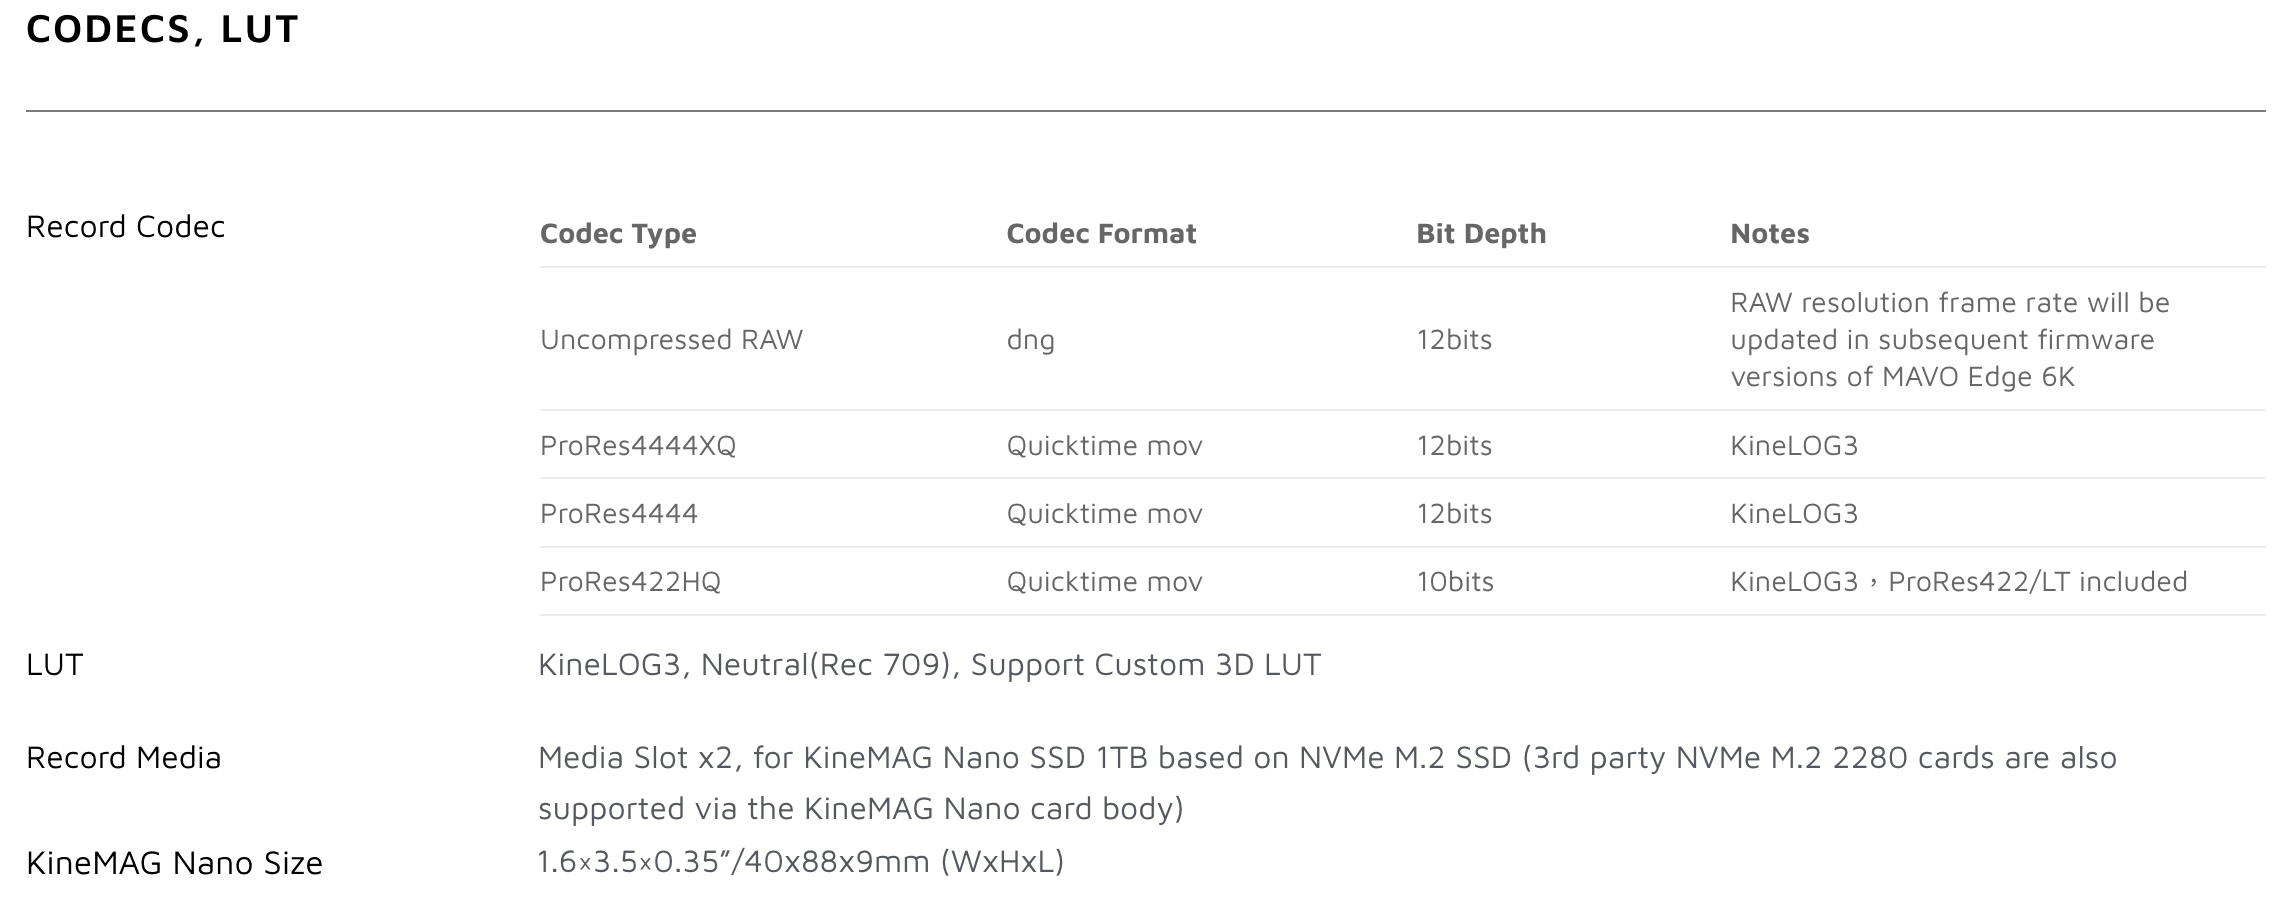This screenshot has width=2282, height=898.
Task: Click the LUT row label
Action: (54, 665)
